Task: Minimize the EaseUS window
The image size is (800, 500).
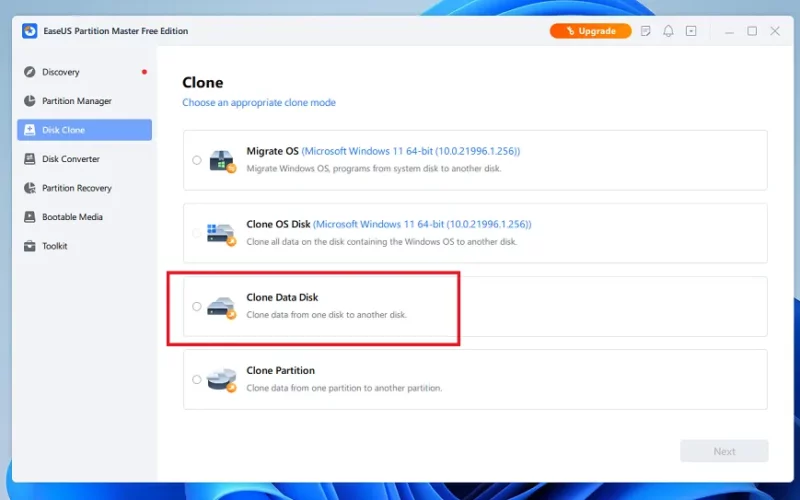Action: tap(730, 32)
